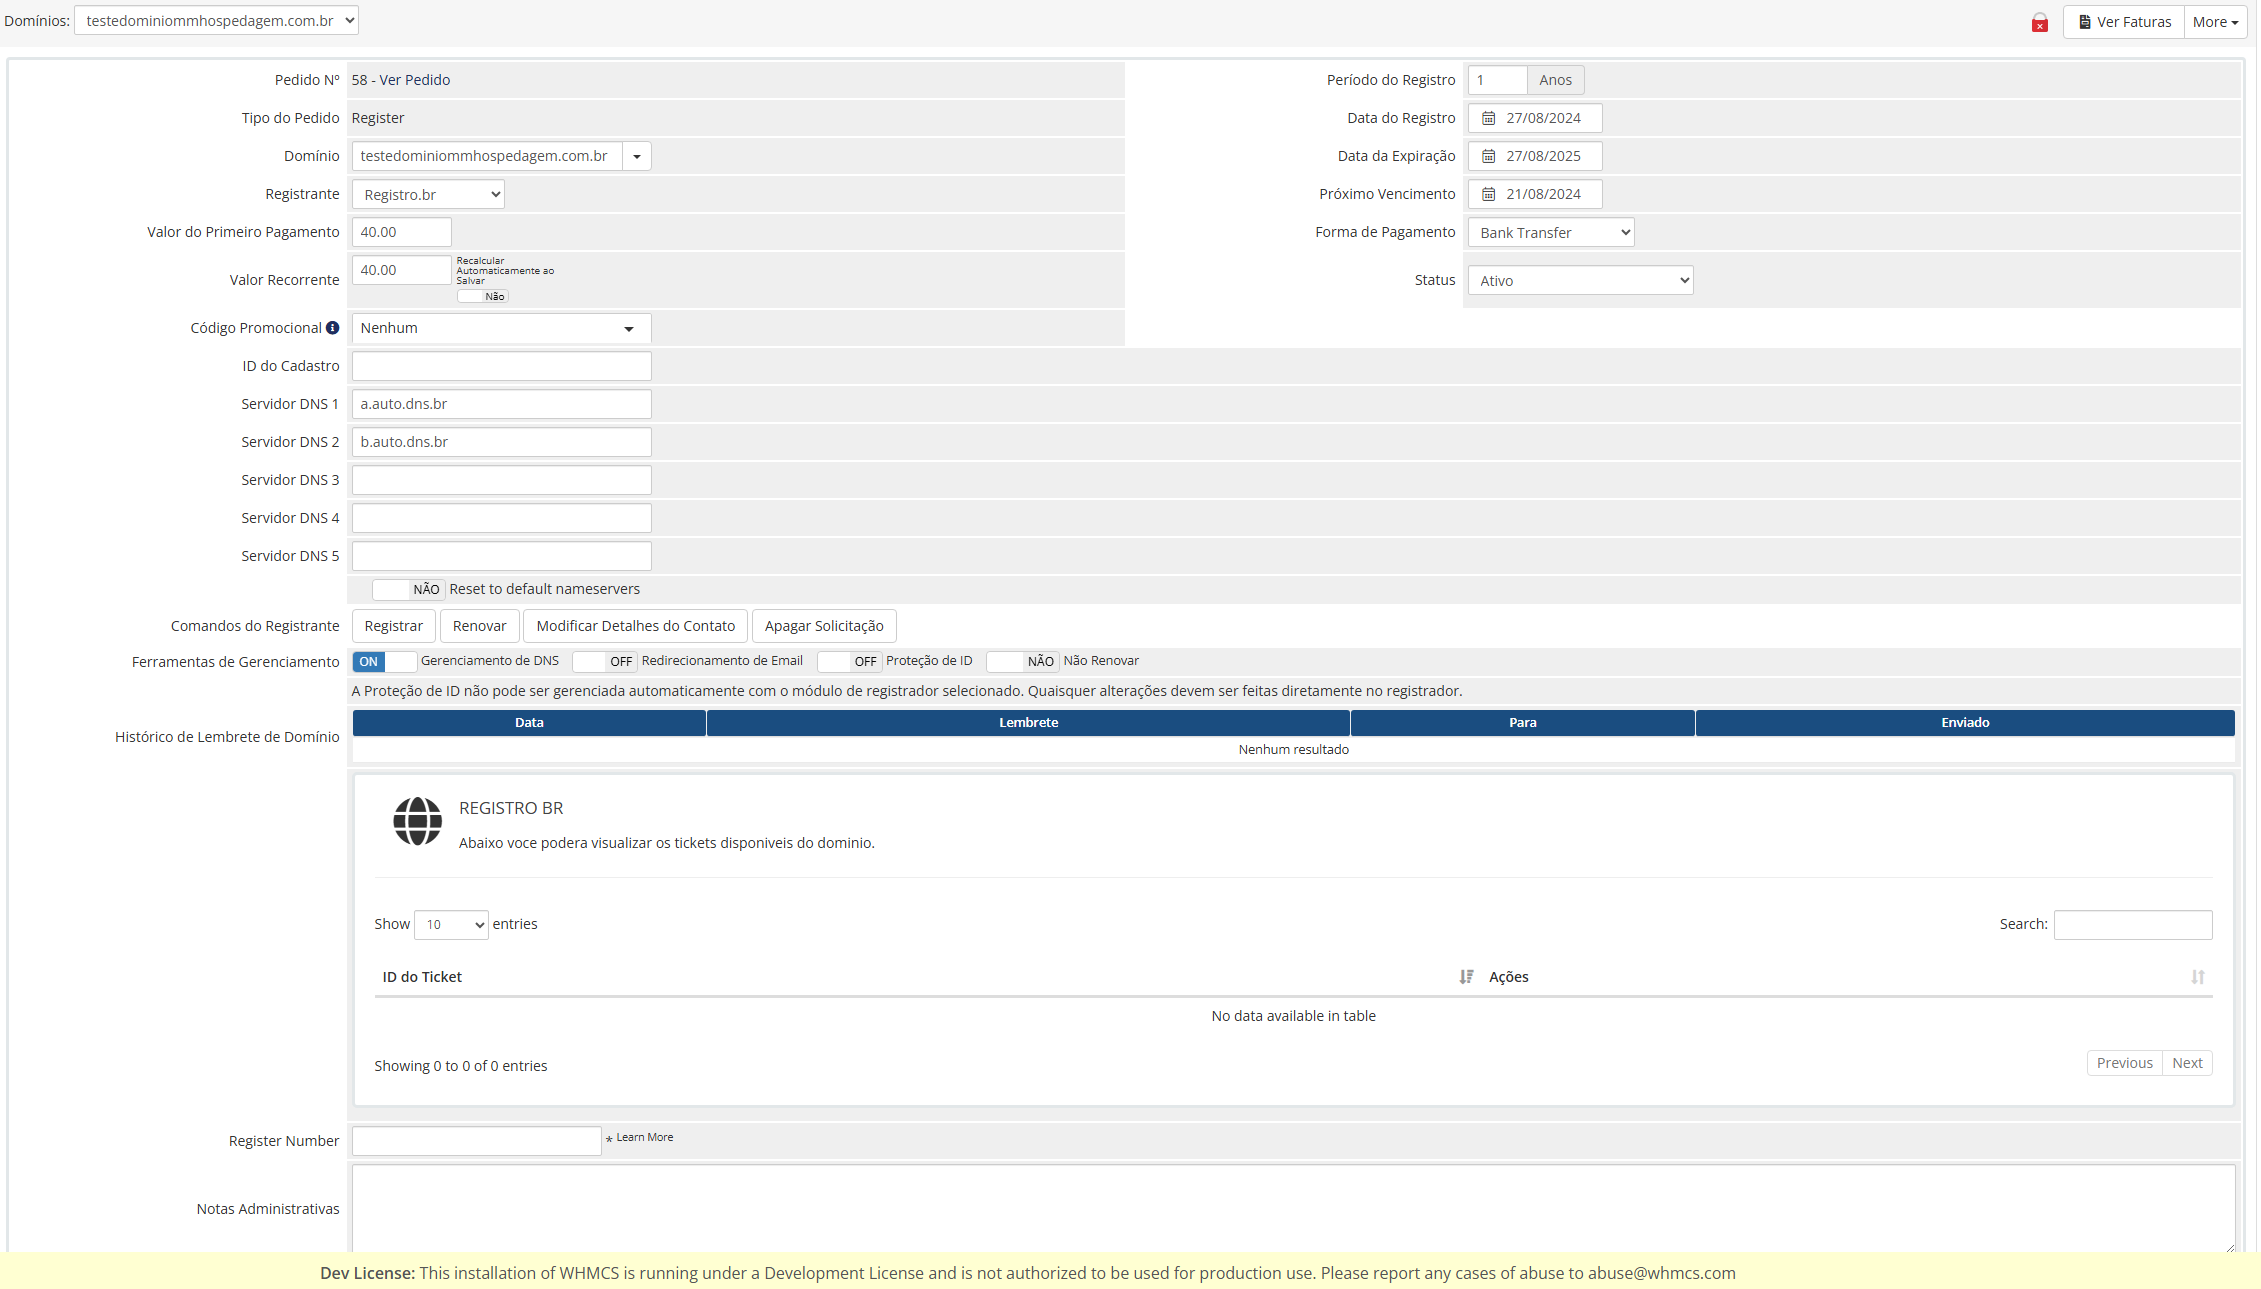Open the Registrante dropdown
The height and width of the screenshot is (1289, 2261).
pyautogui.click(x=428, y=194)
